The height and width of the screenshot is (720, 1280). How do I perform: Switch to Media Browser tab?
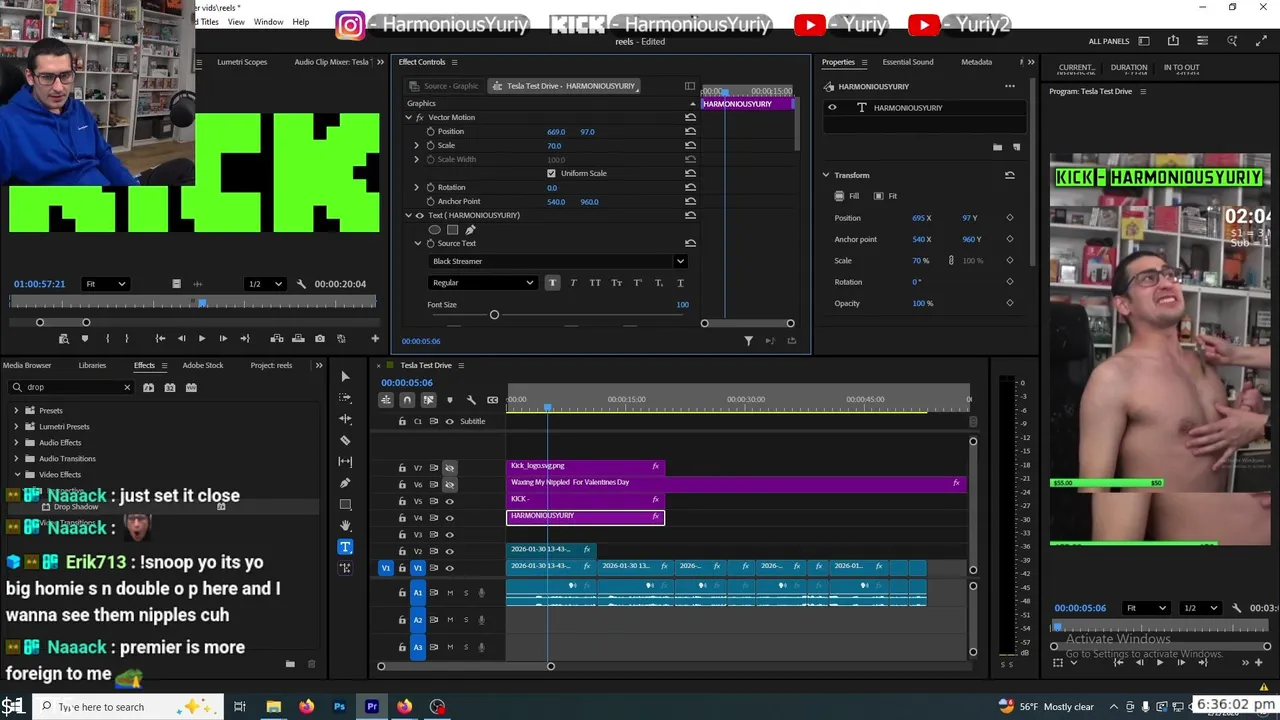(x=27, y=365)
